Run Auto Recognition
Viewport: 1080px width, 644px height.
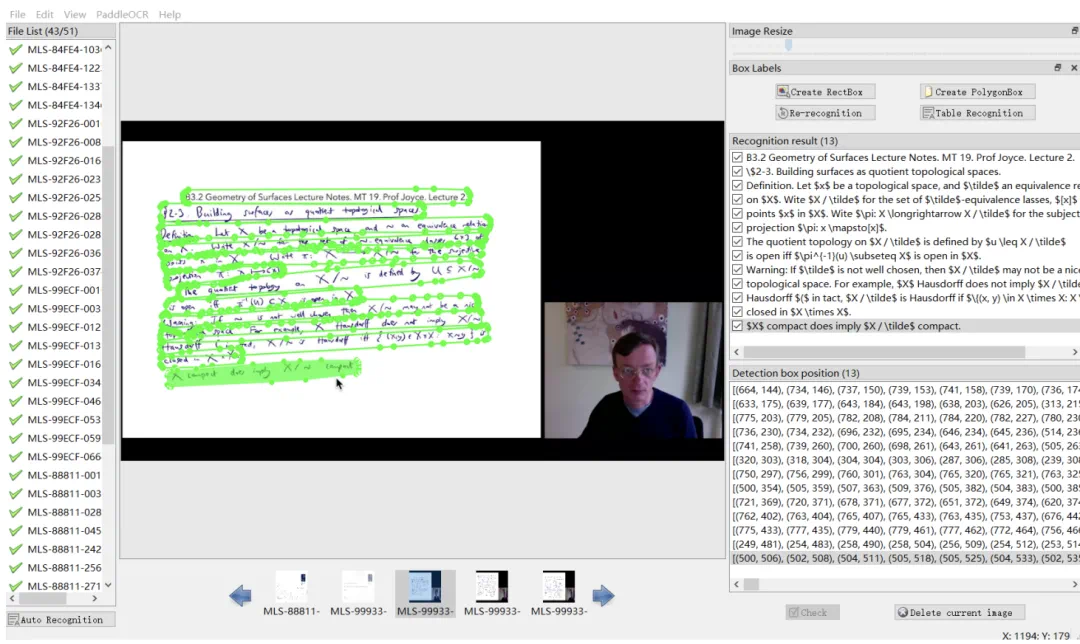61,620
